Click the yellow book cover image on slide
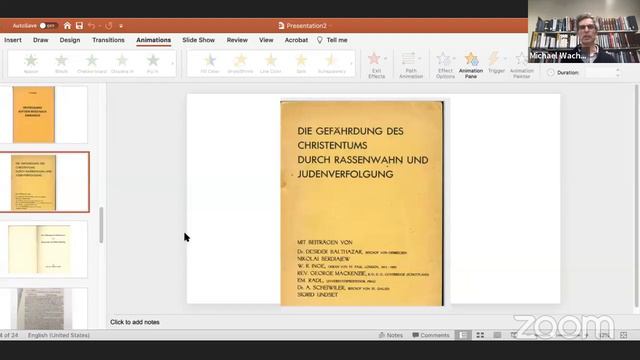 pyautogui.click(x=362, y=203)
